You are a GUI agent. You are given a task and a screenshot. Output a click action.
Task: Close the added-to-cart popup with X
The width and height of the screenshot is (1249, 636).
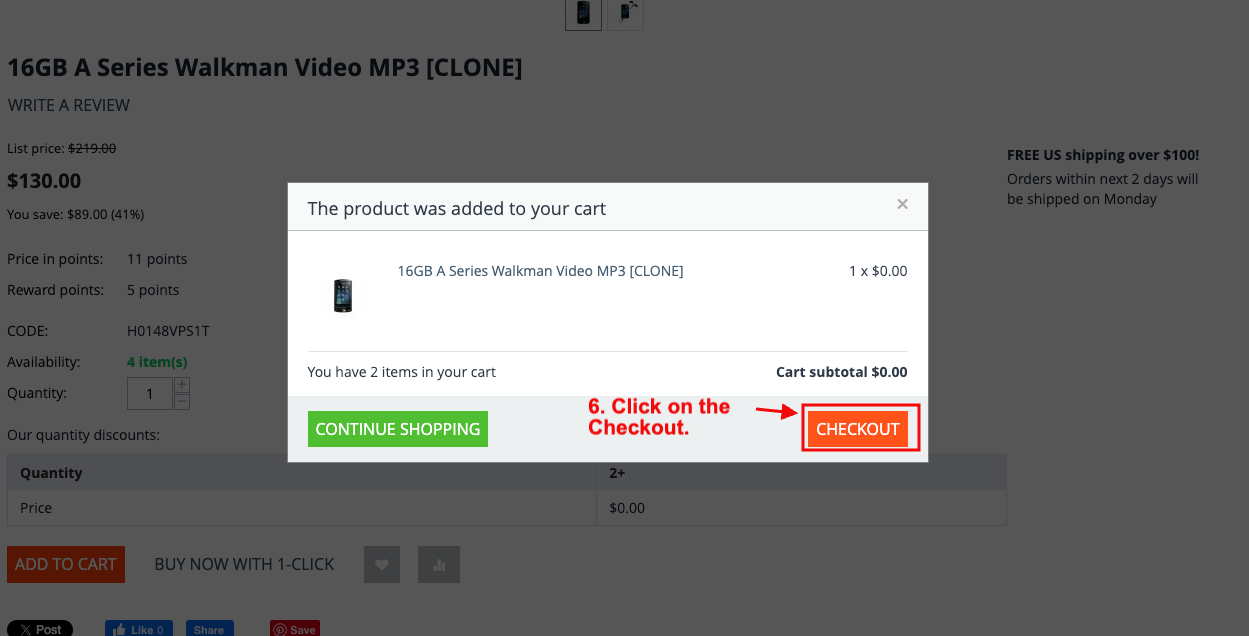(902, 204)
